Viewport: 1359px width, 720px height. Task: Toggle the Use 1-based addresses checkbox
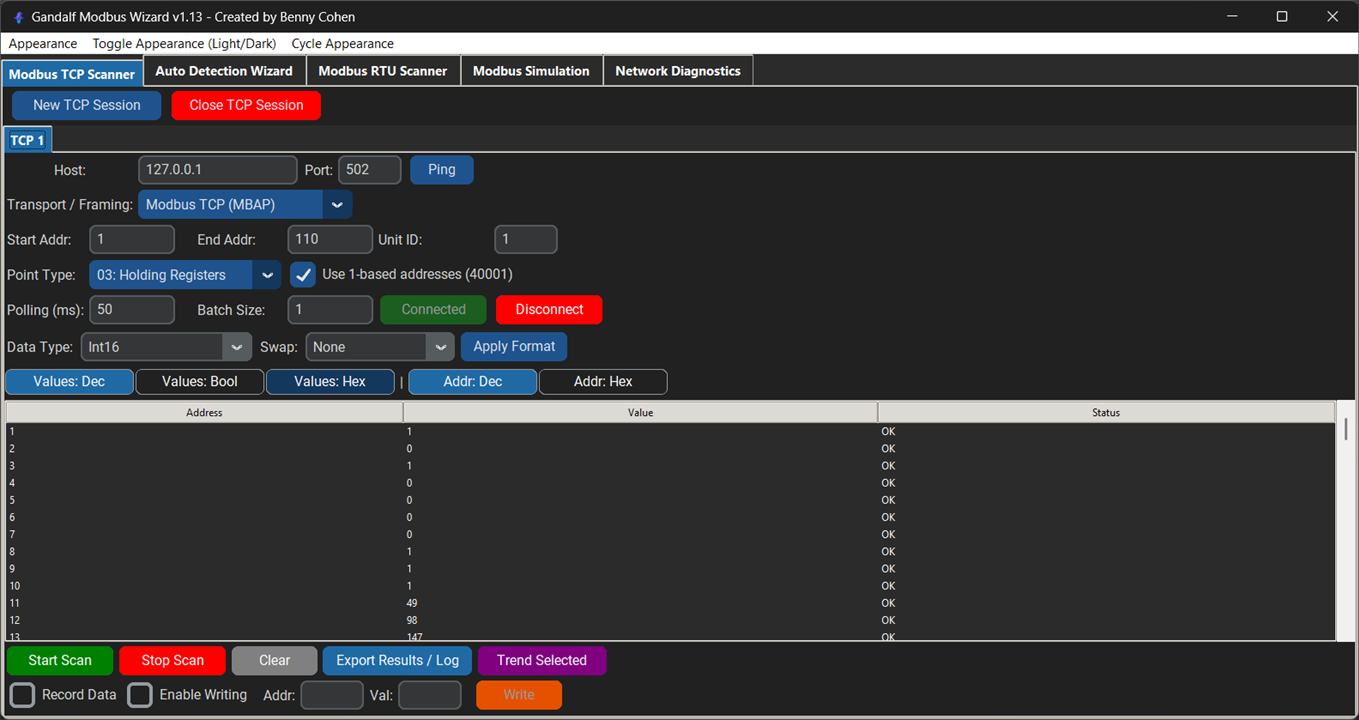pyautogui.click(x=303, y=274)
